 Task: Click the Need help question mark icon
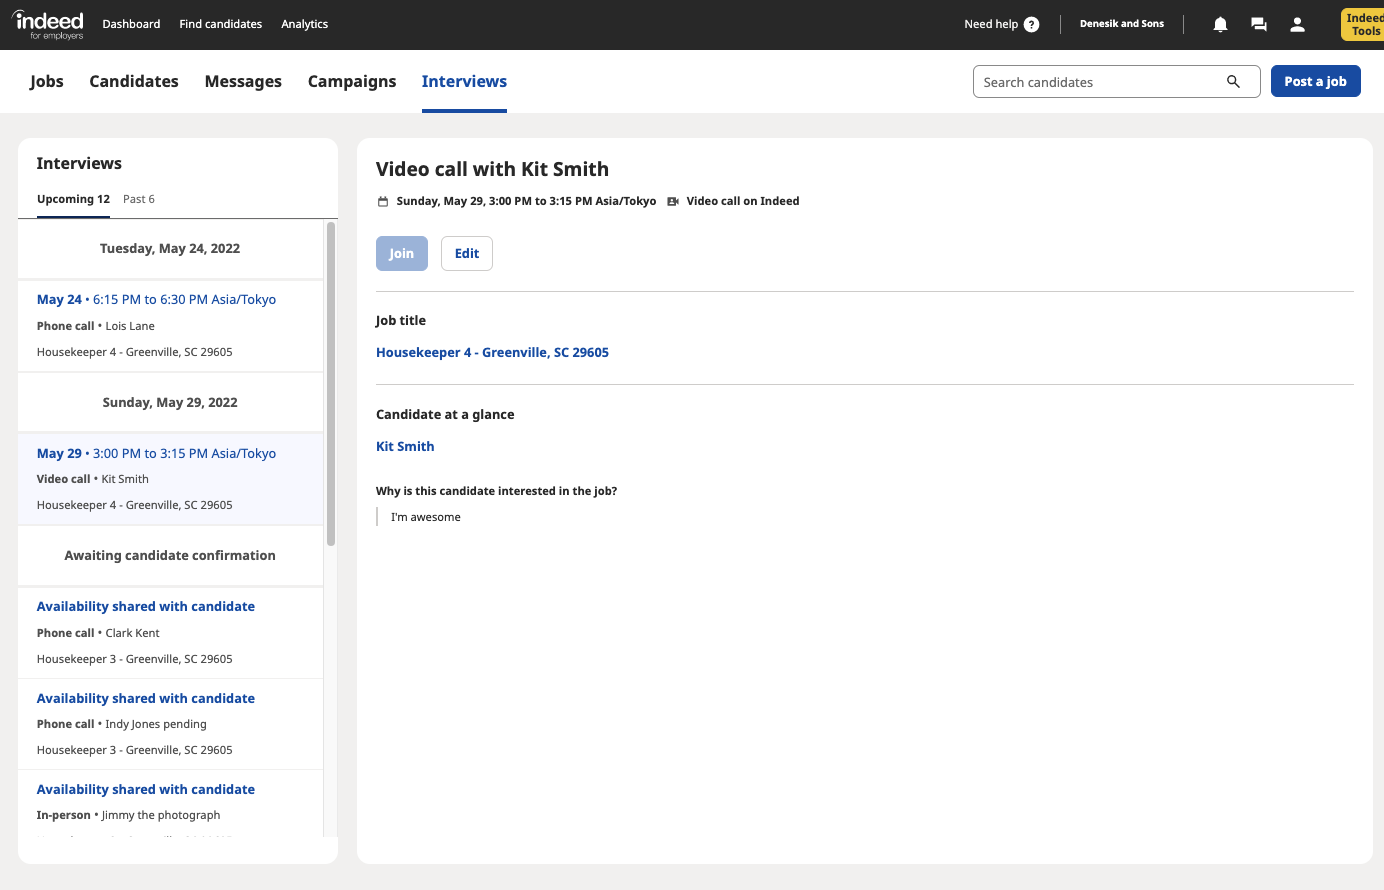(x=1032, y=25)
